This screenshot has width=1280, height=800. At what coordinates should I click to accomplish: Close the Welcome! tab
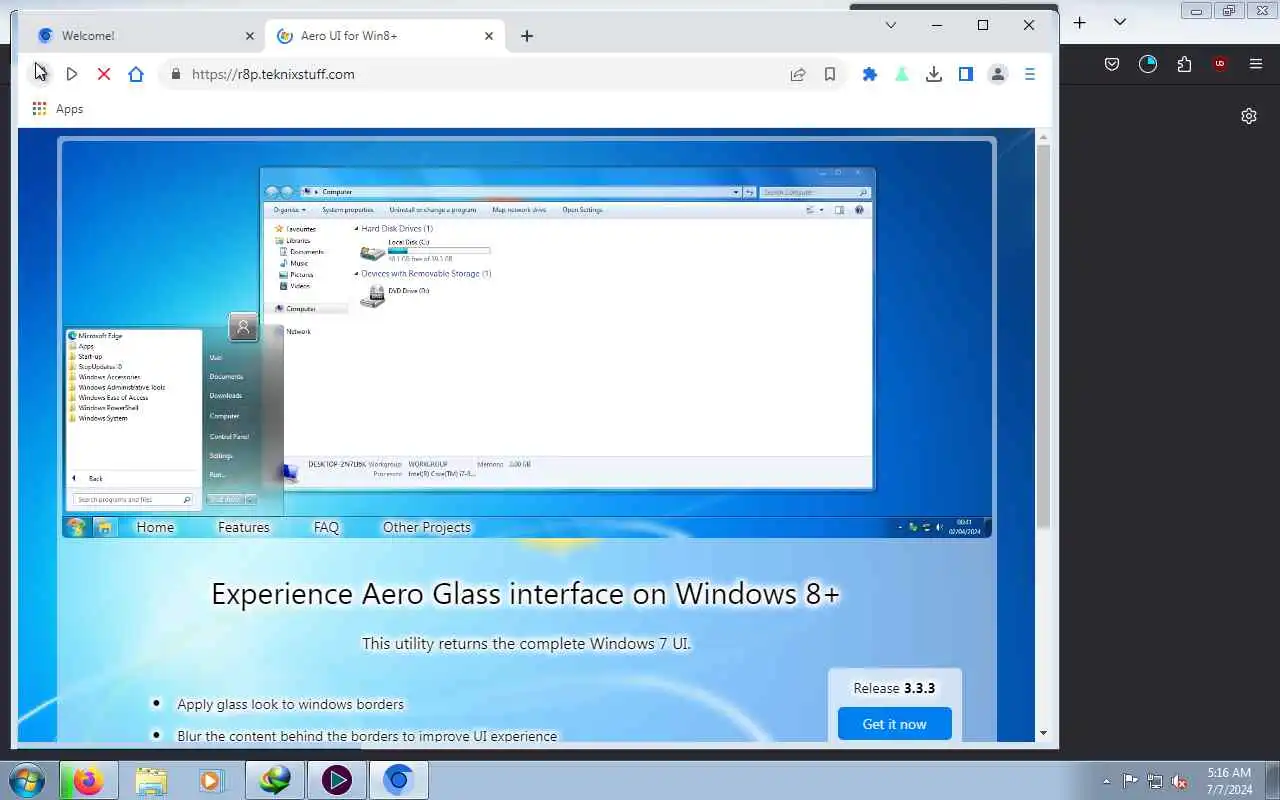point(250,36)
